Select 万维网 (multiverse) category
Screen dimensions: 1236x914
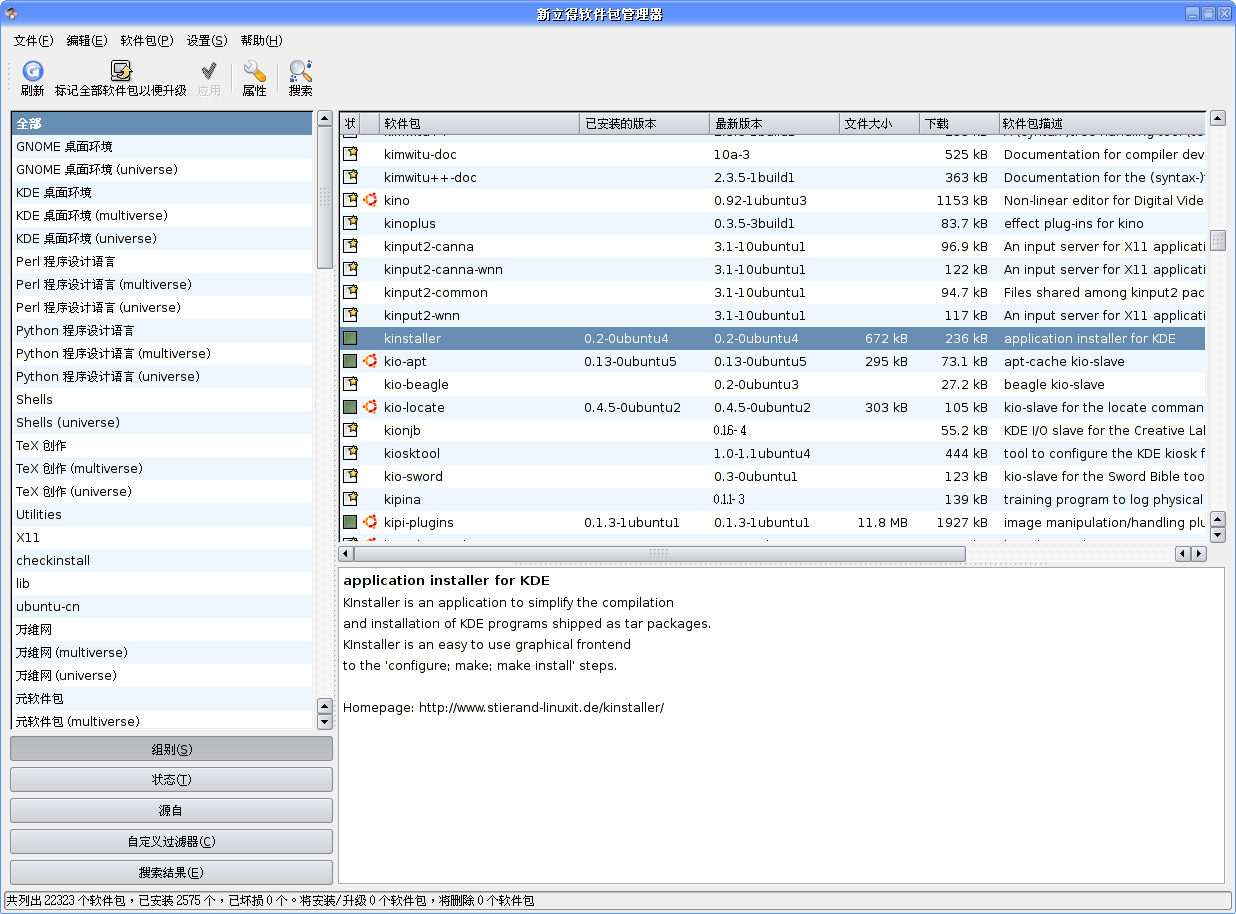coord(162,653)
